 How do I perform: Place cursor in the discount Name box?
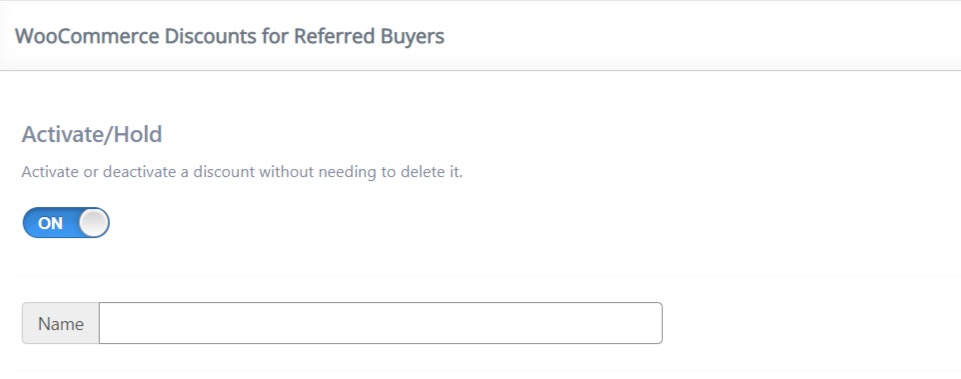pos(381,323)
